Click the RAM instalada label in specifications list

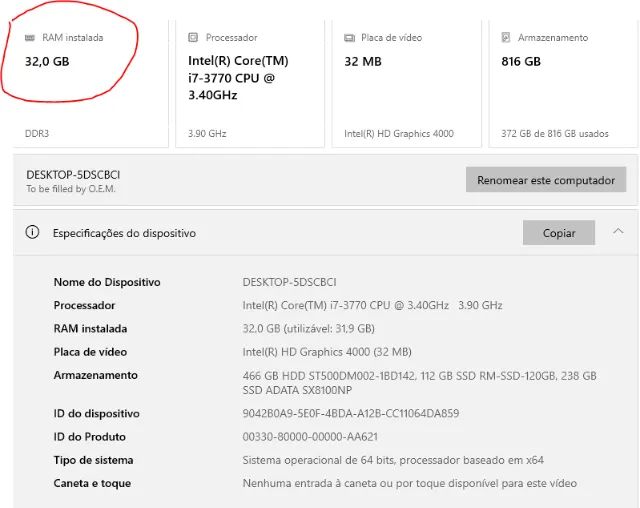[x=90, y=328]
